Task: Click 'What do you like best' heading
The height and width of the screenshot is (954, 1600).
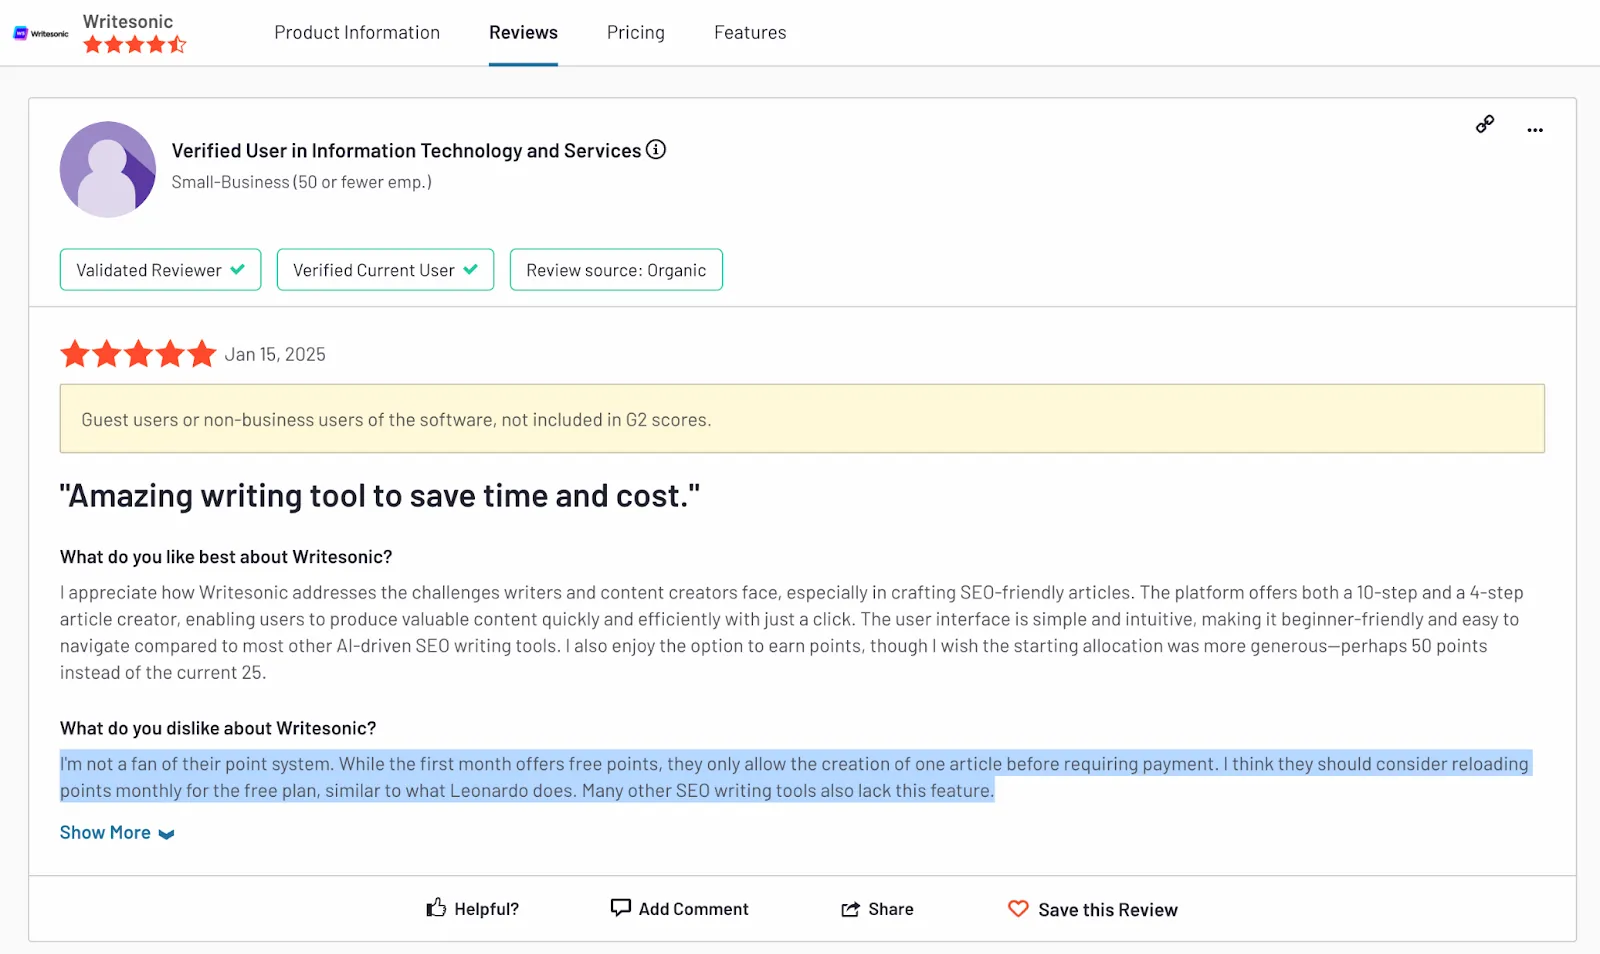Action: coord(226,557)
